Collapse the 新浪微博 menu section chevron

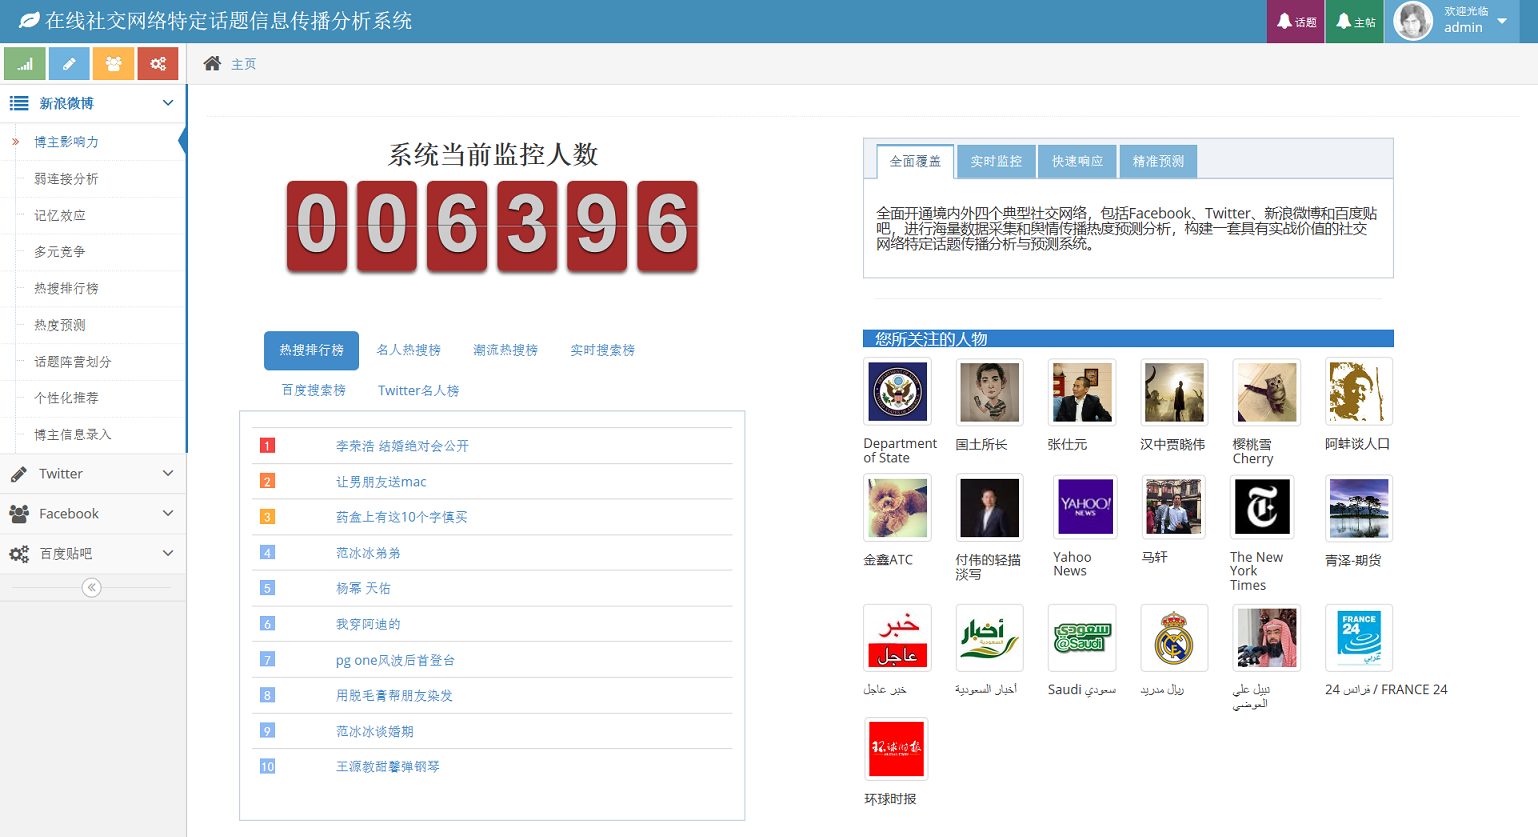tap(168, 103)
